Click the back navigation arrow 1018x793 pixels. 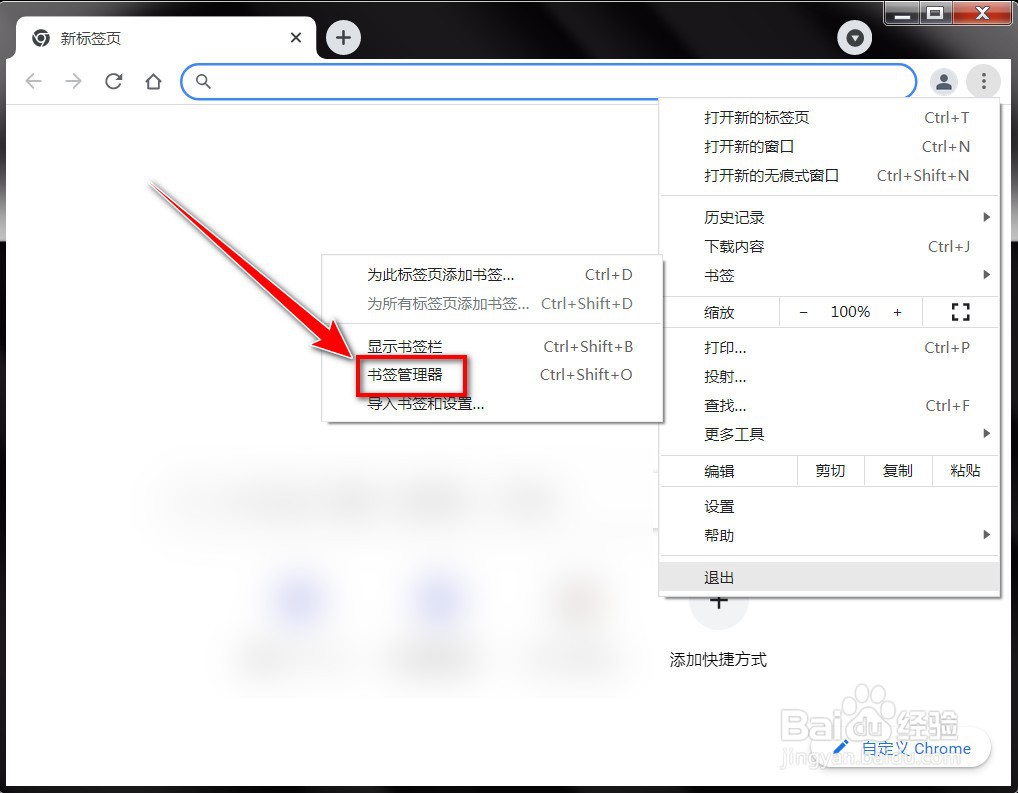[33, 81]
